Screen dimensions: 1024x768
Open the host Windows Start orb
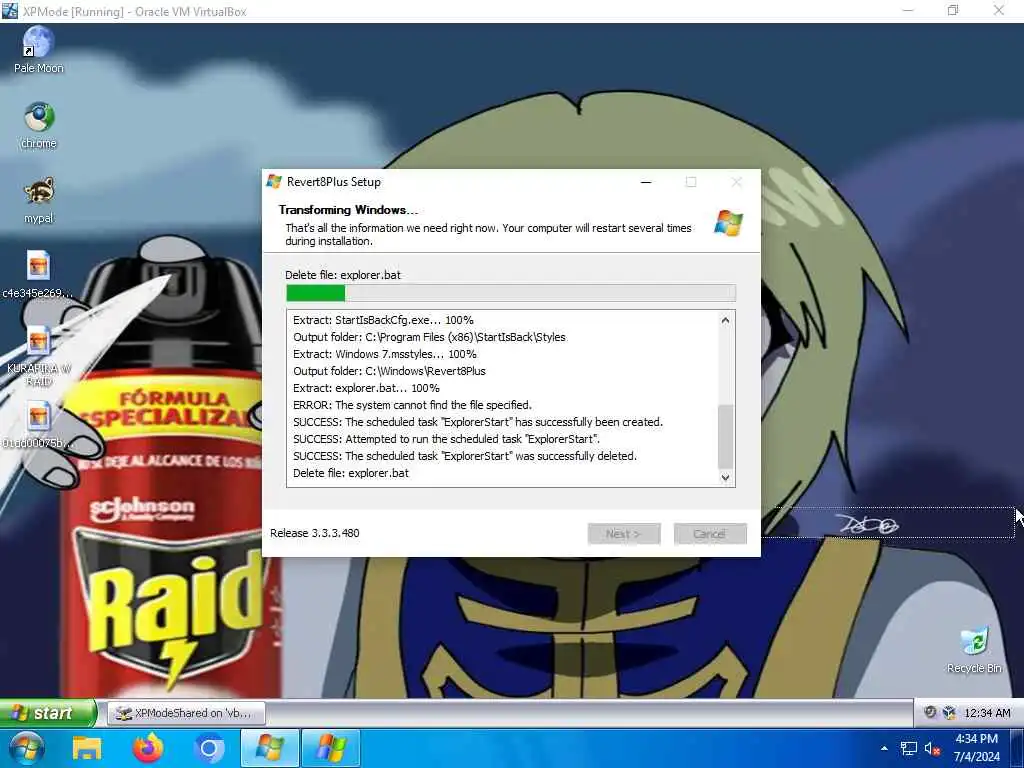coord(26,748)
